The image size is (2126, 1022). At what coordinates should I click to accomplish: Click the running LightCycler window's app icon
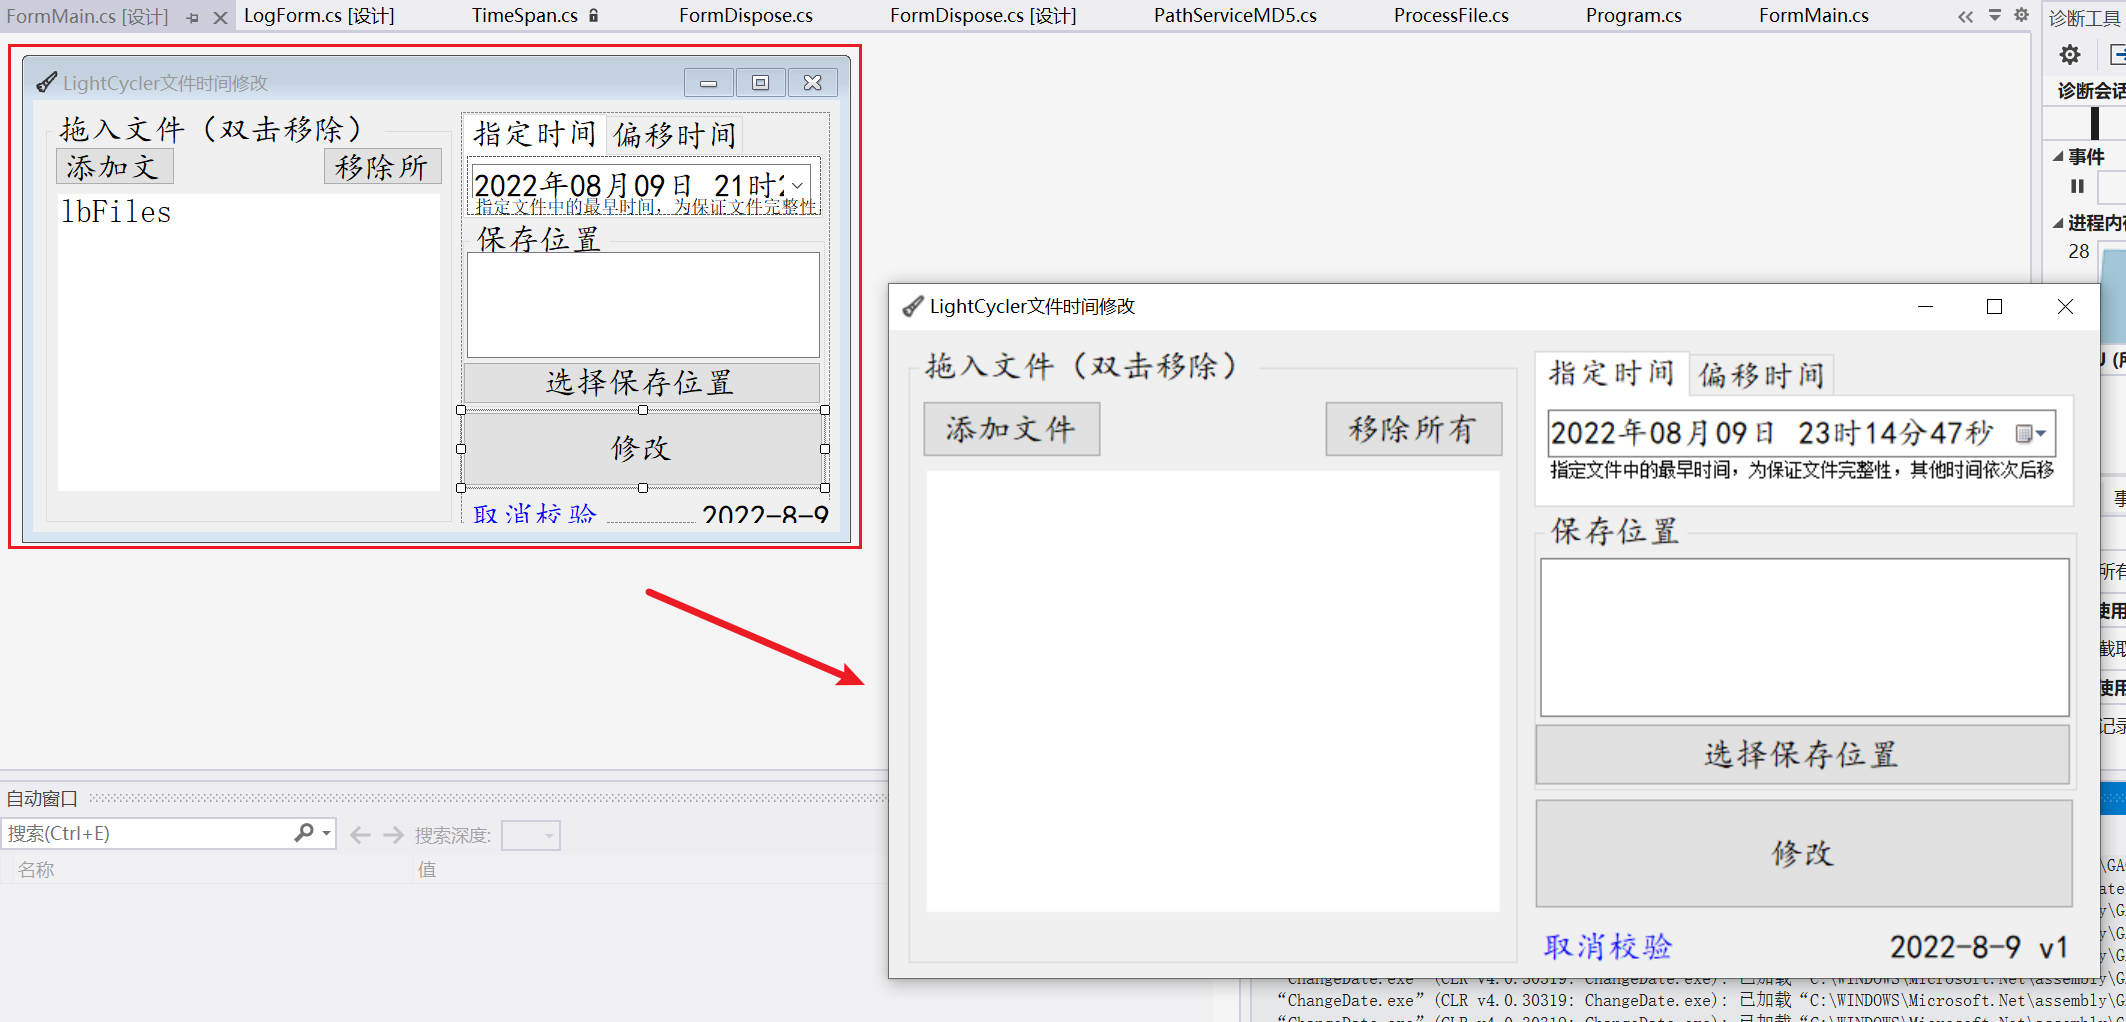pyautogui.click(x=912, y=307)
